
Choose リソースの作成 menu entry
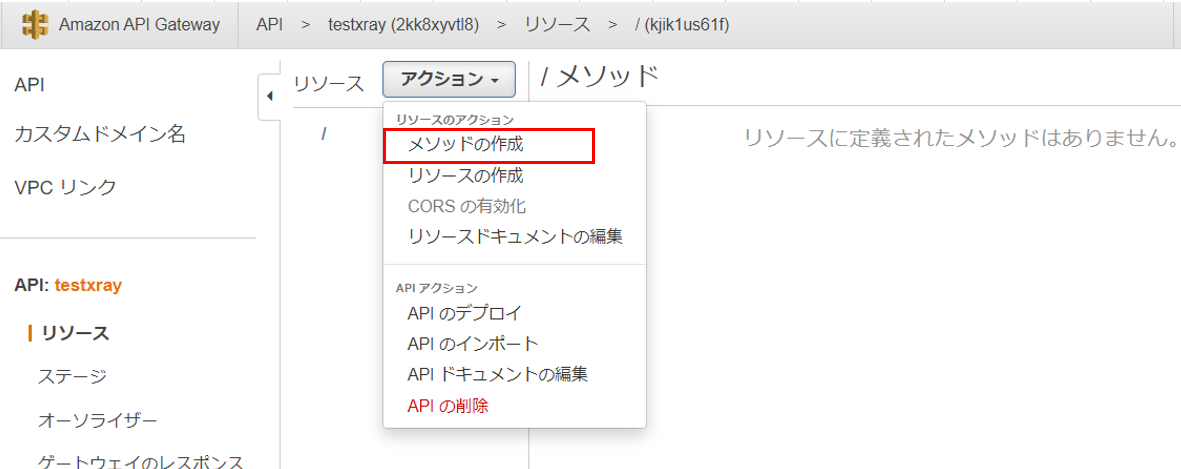coord(465,176)
